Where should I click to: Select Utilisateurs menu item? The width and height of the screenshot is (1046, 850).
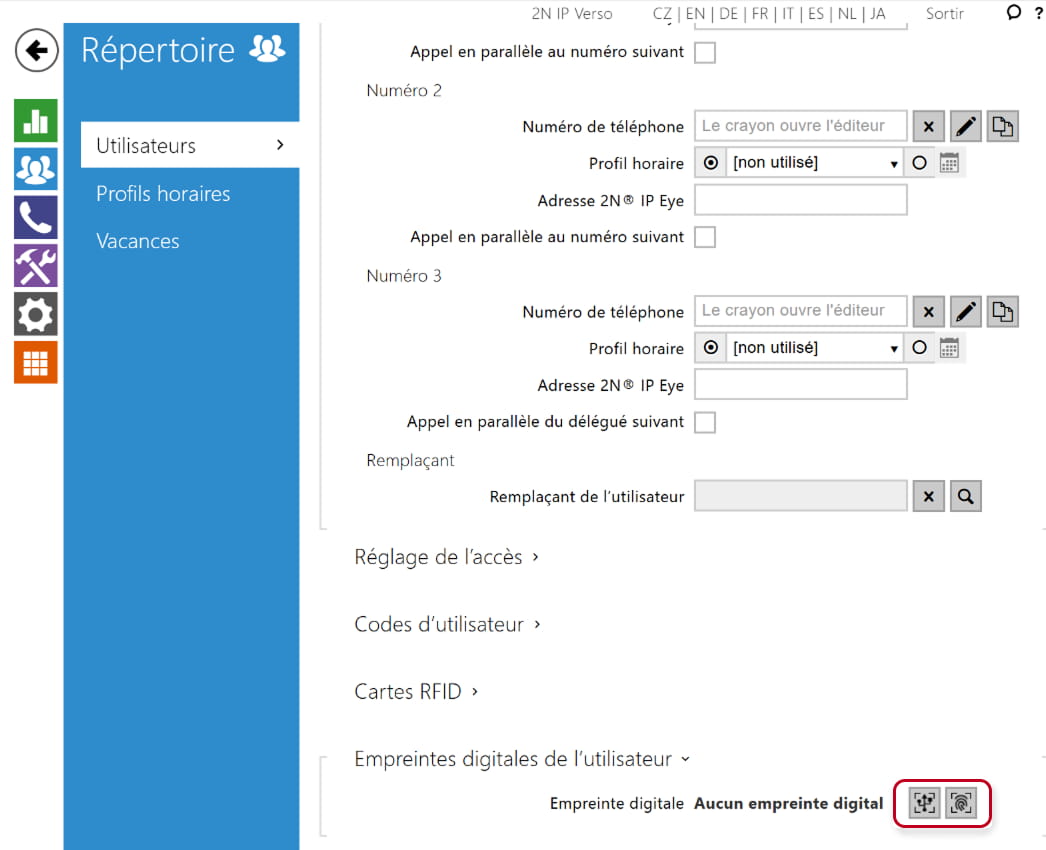[190, 145]
